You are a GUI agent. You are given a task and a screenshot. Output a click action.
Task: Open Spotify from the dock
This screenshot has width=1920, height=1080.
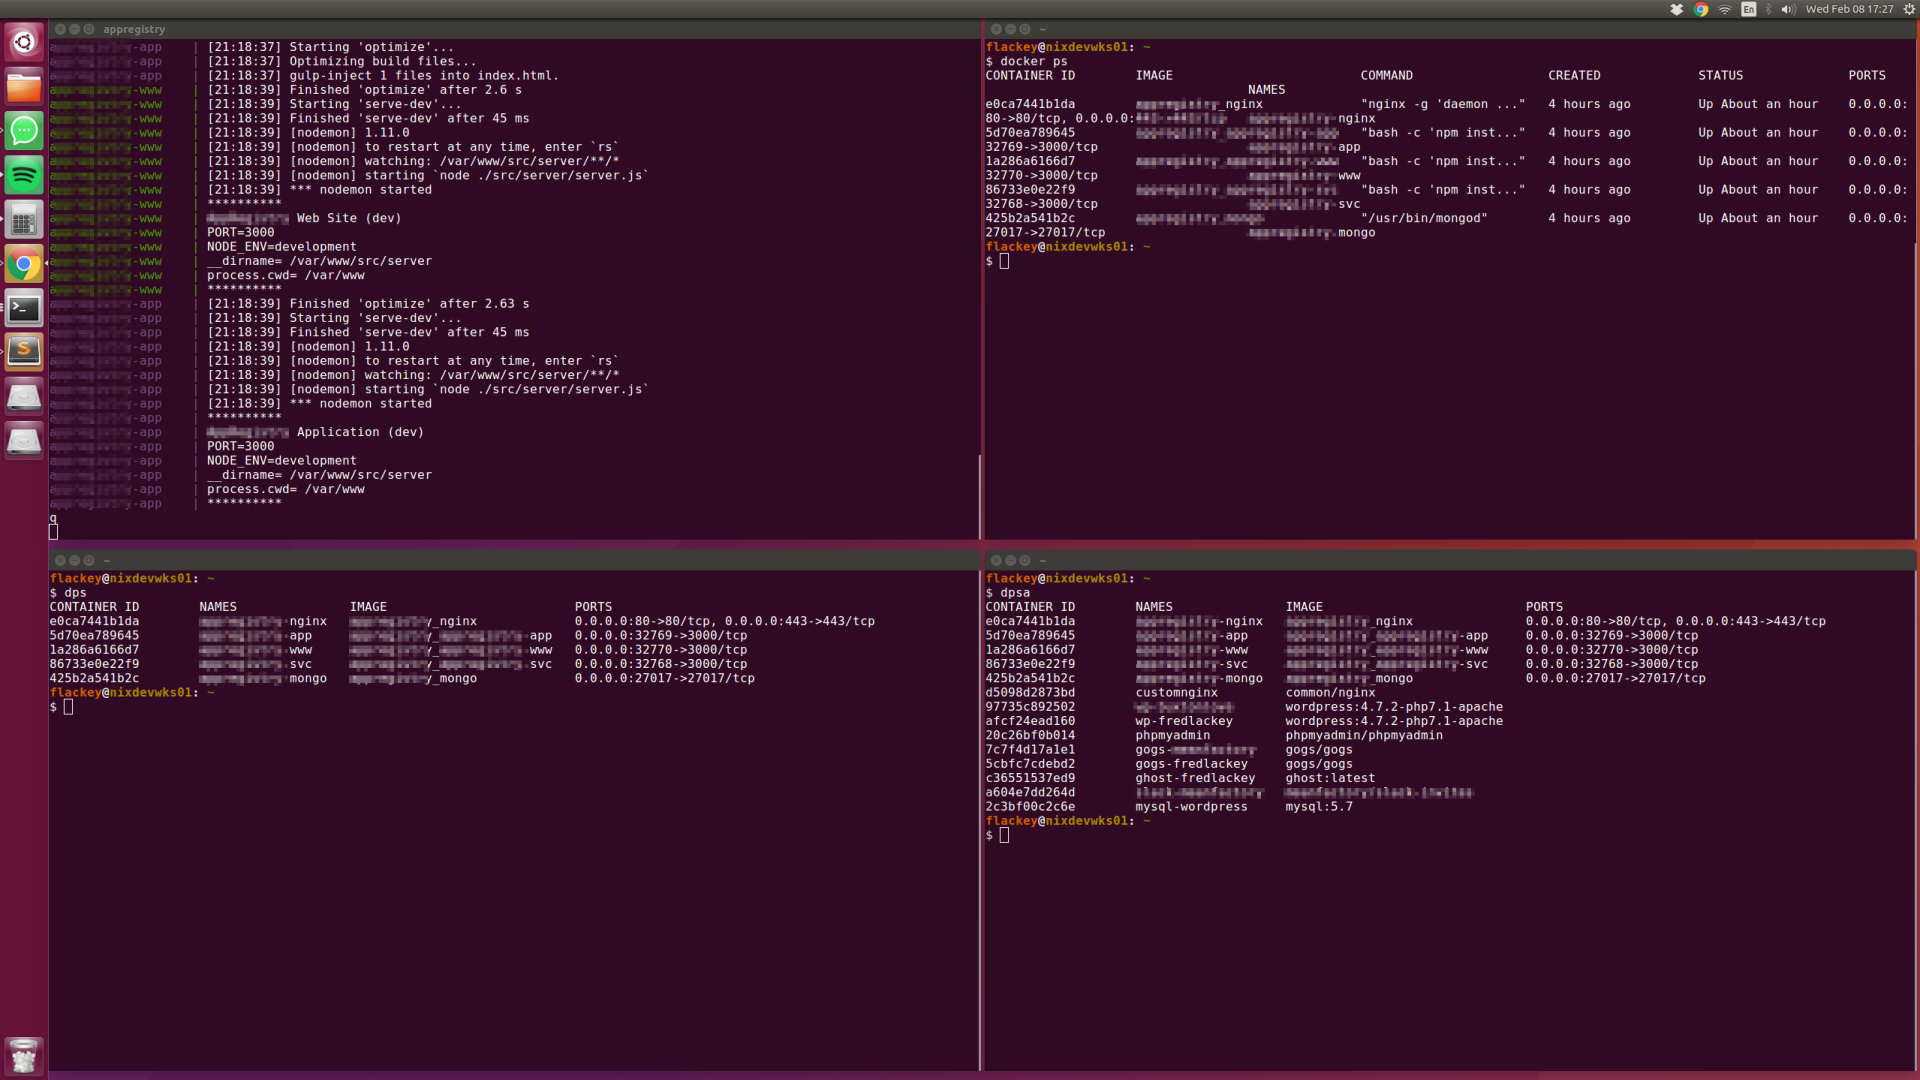24,176
